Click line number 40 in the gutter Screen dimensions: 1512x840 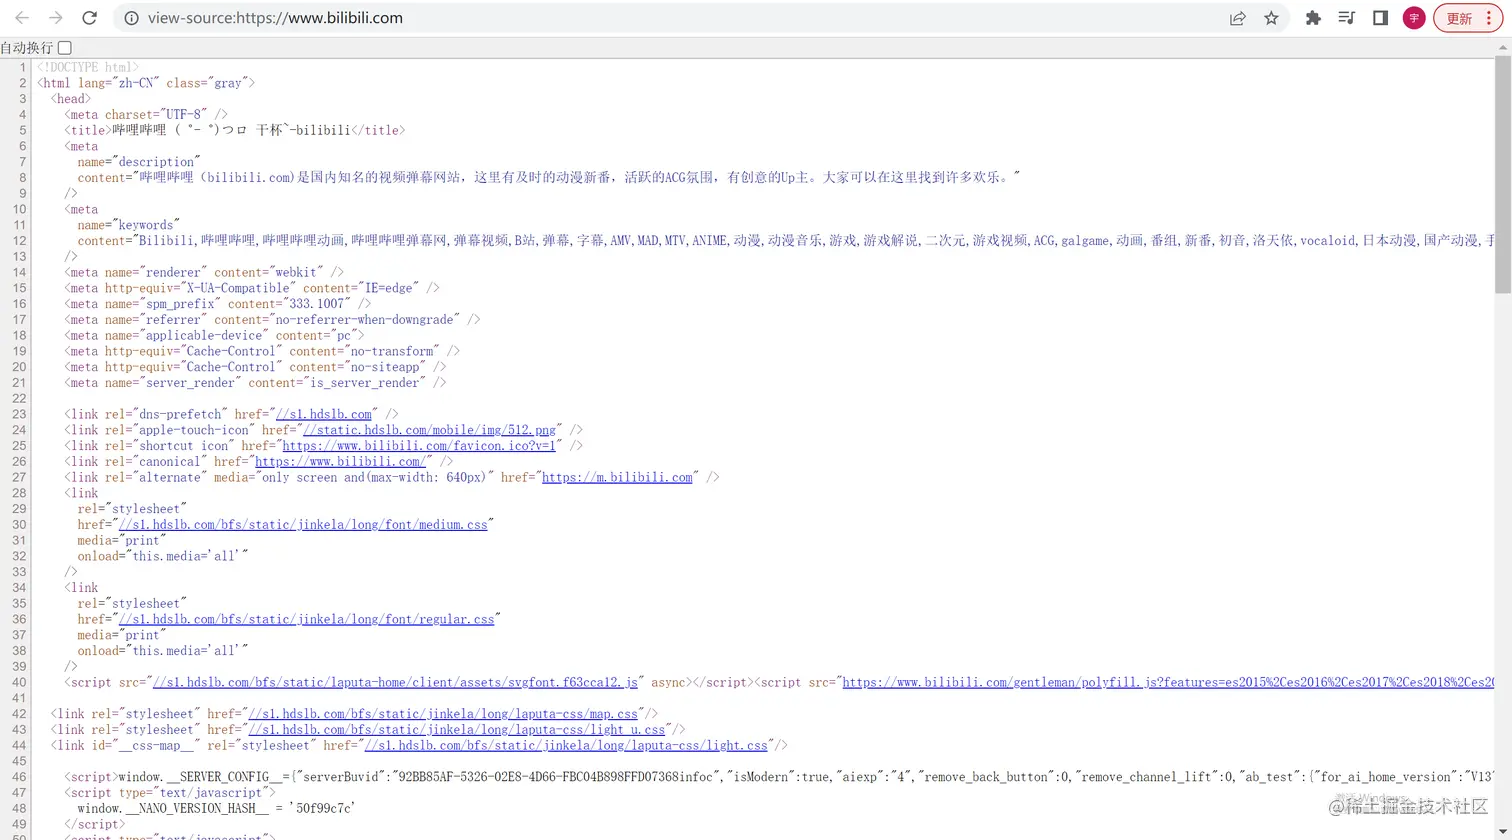[19, 683]
